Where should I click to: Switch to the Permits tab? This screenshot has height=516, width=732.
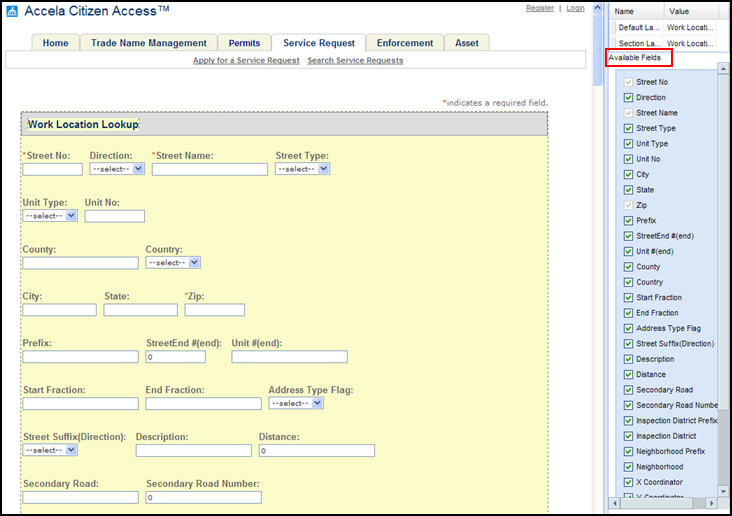(244, 43)
